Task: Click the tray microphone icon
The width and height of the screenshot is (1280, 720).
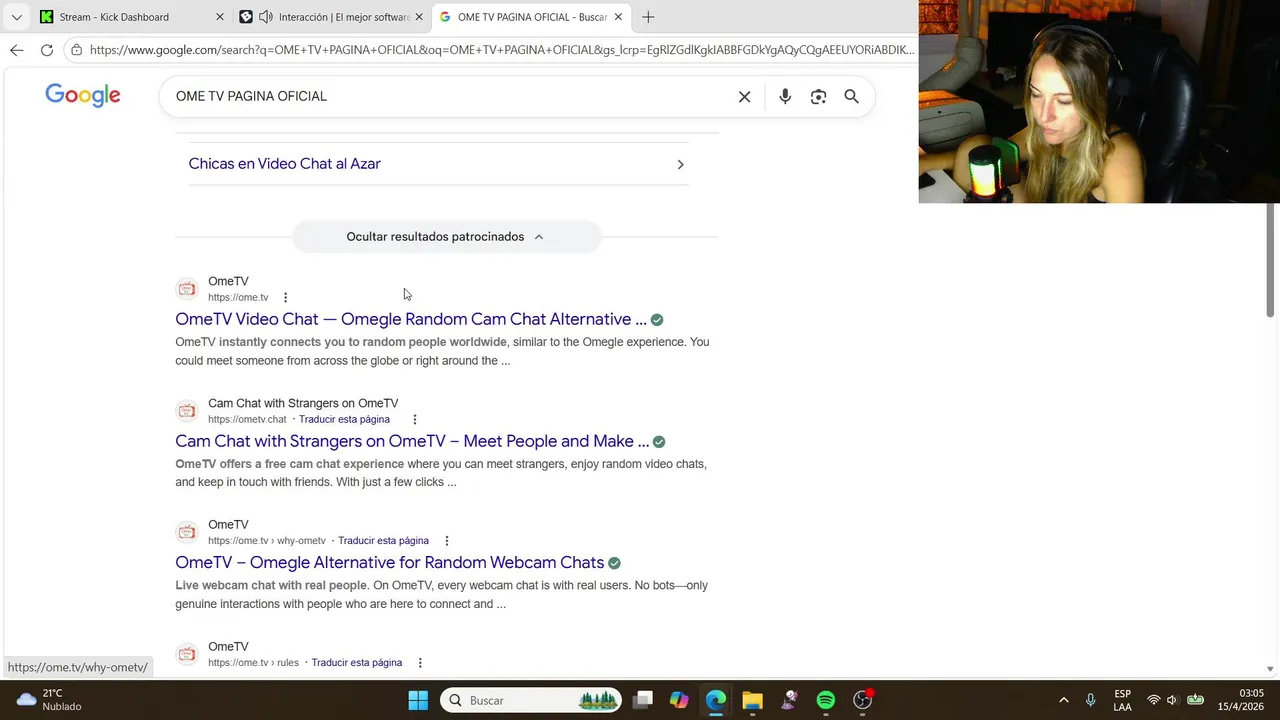Action: point(1090,700)
